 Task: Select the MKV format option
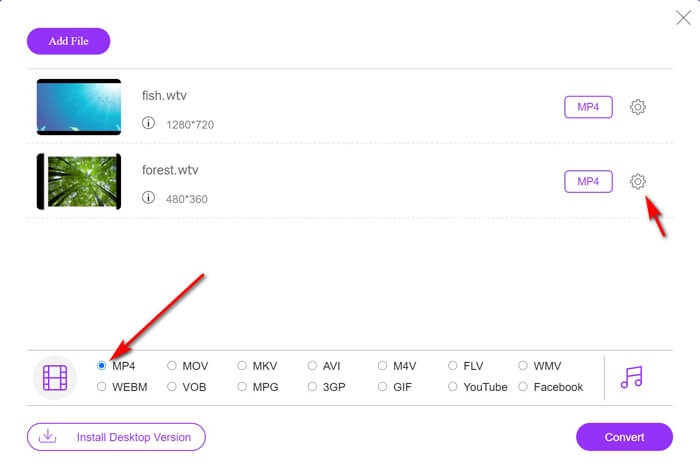point(242,366)
